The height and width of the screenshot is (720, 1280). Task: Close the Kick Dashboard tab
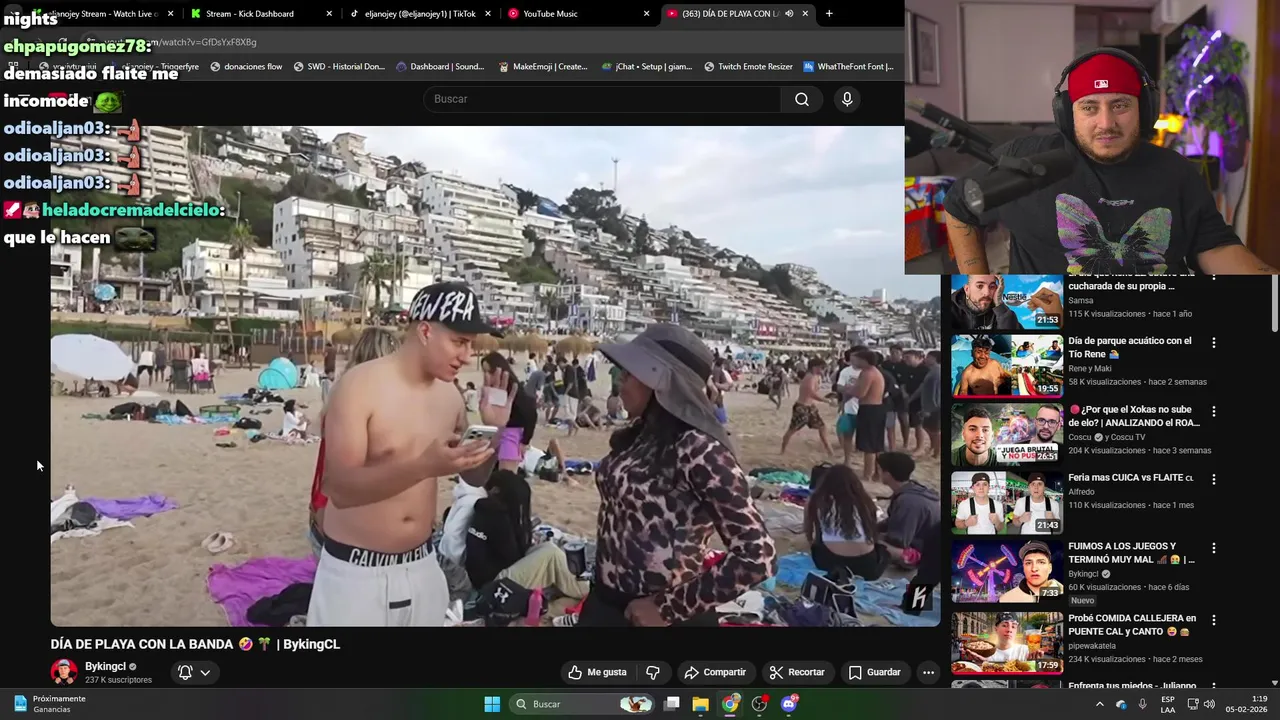[329, 14]
